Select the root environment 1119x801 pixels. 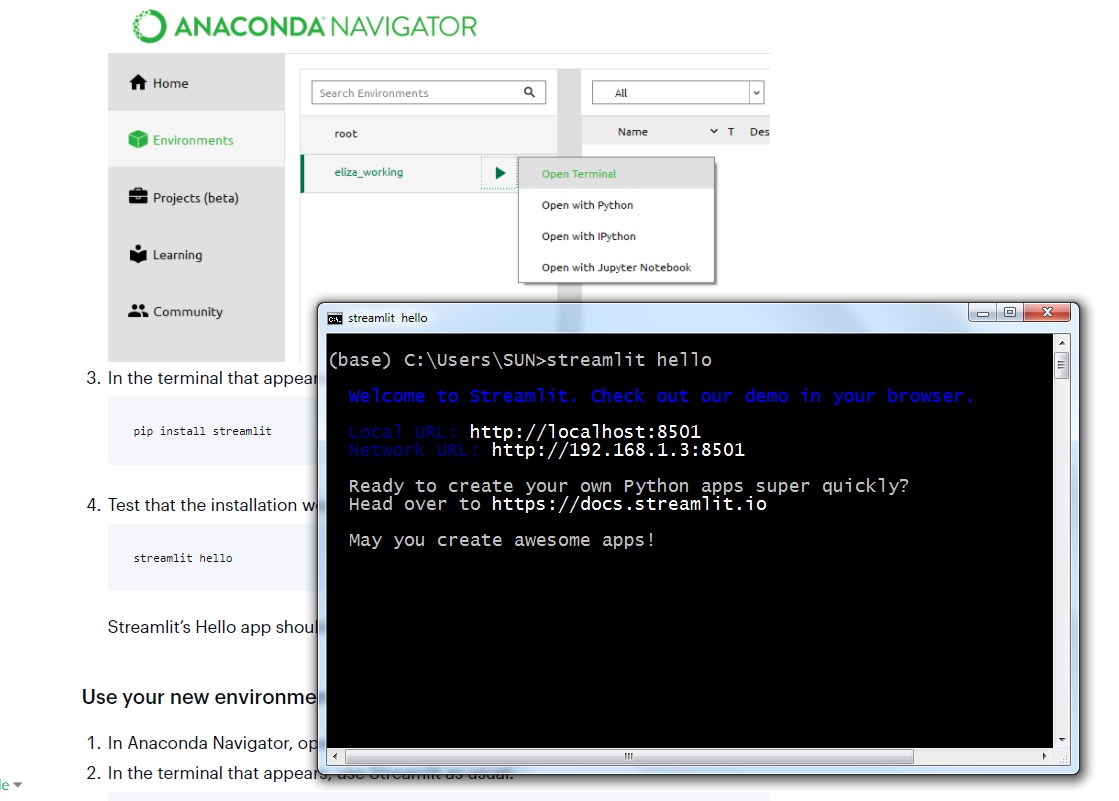[346, 133]
